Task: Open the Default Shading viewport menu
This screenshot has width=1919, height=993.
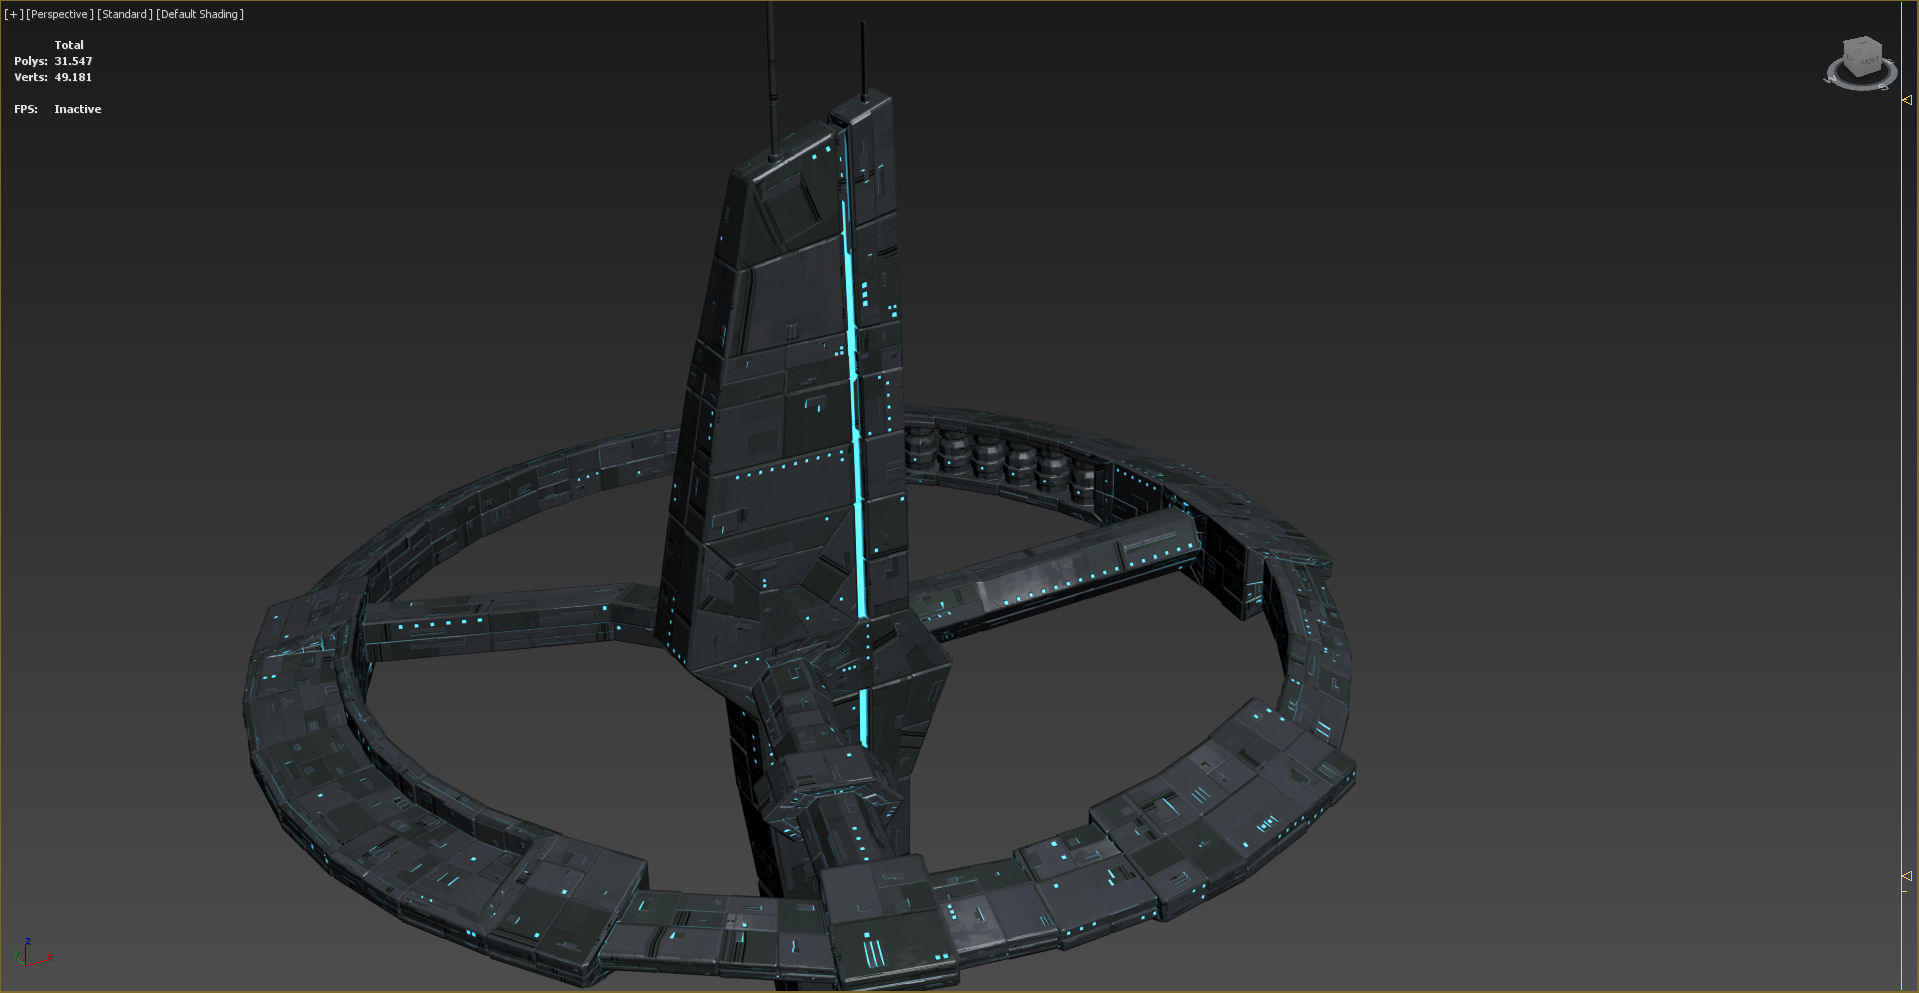Action: (200, 14)
